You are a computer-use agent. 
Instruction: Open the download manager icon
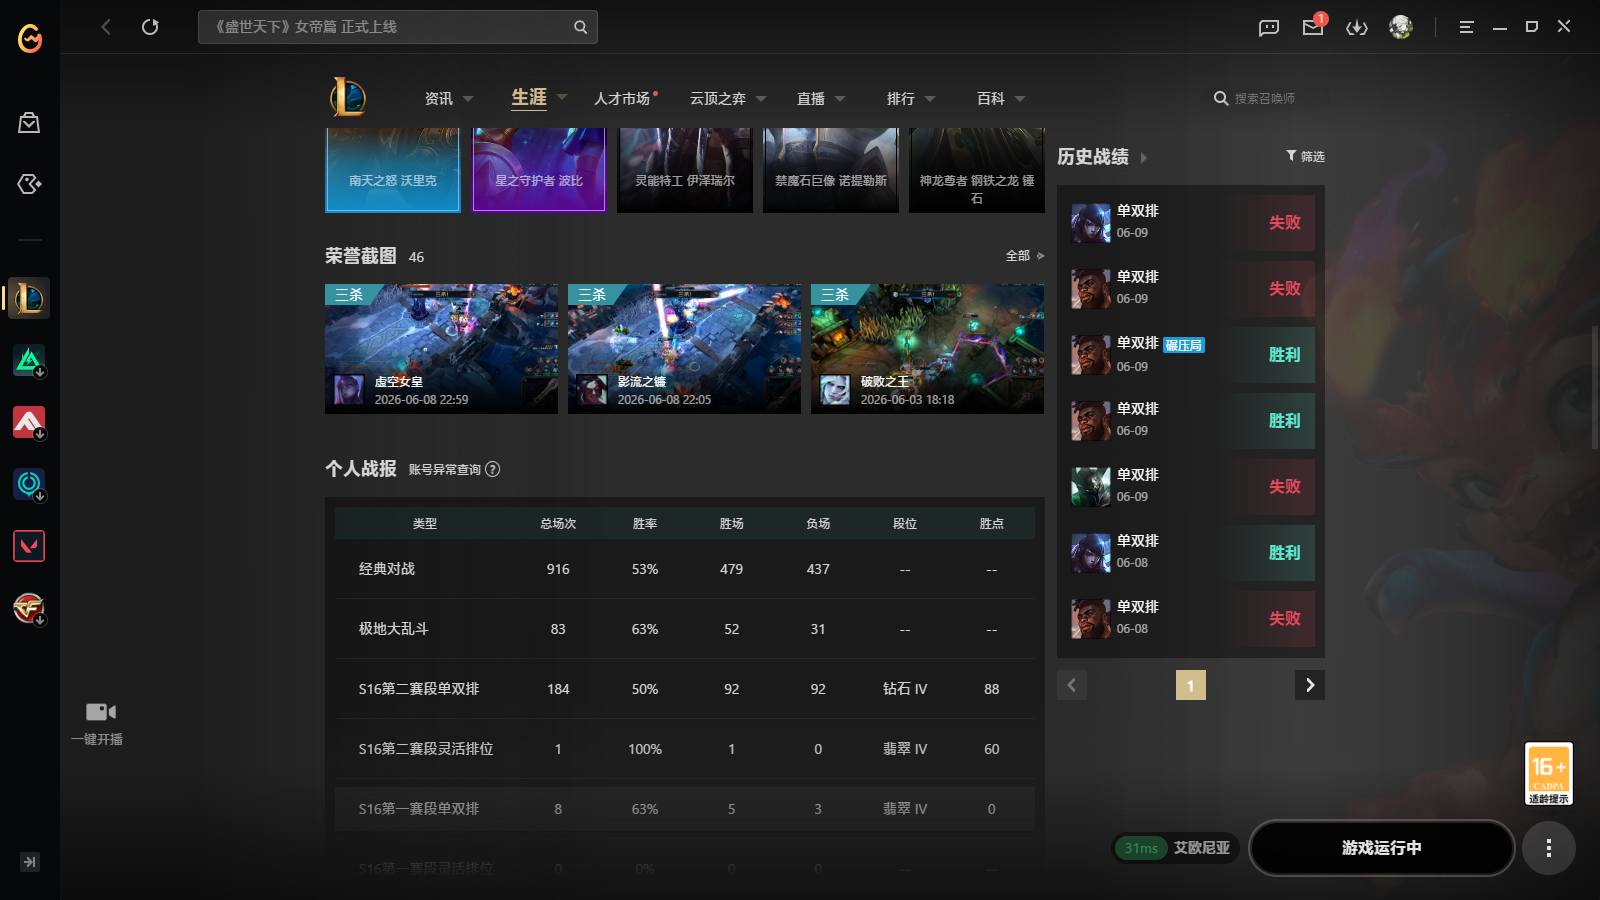click(1357, 28)
